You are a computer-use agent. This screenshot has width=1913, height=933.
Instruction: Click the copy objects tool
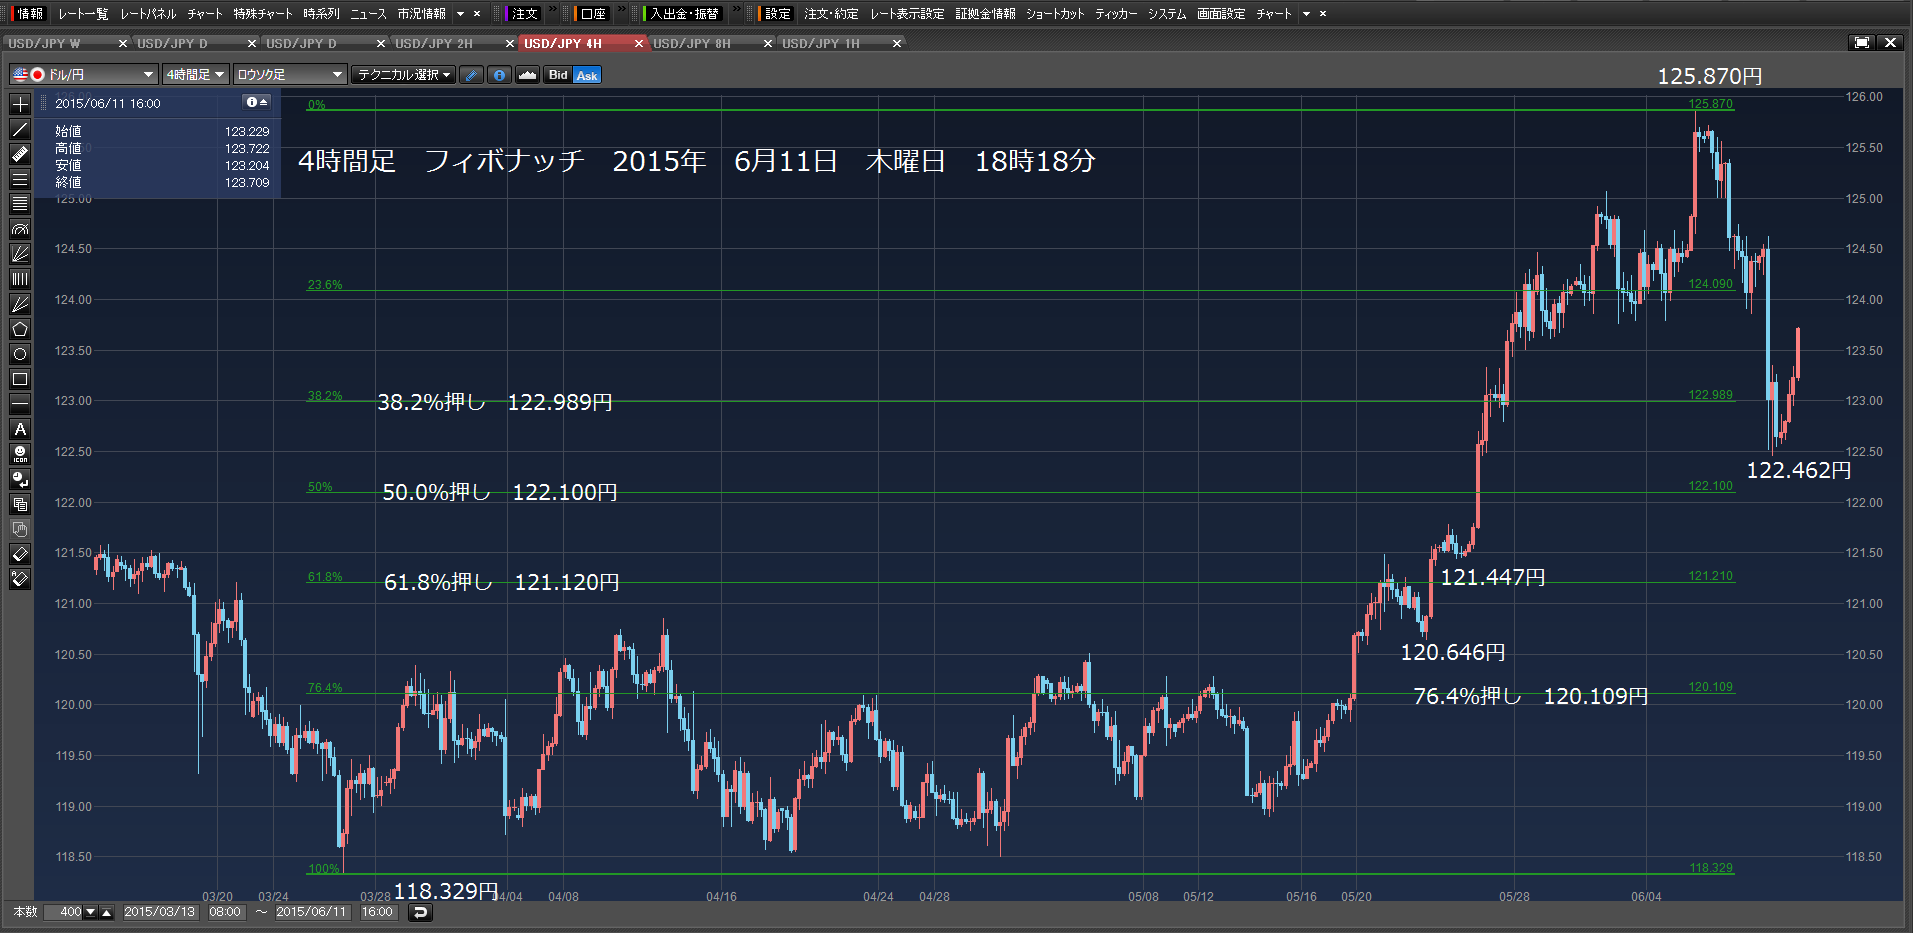pos(20,504)
